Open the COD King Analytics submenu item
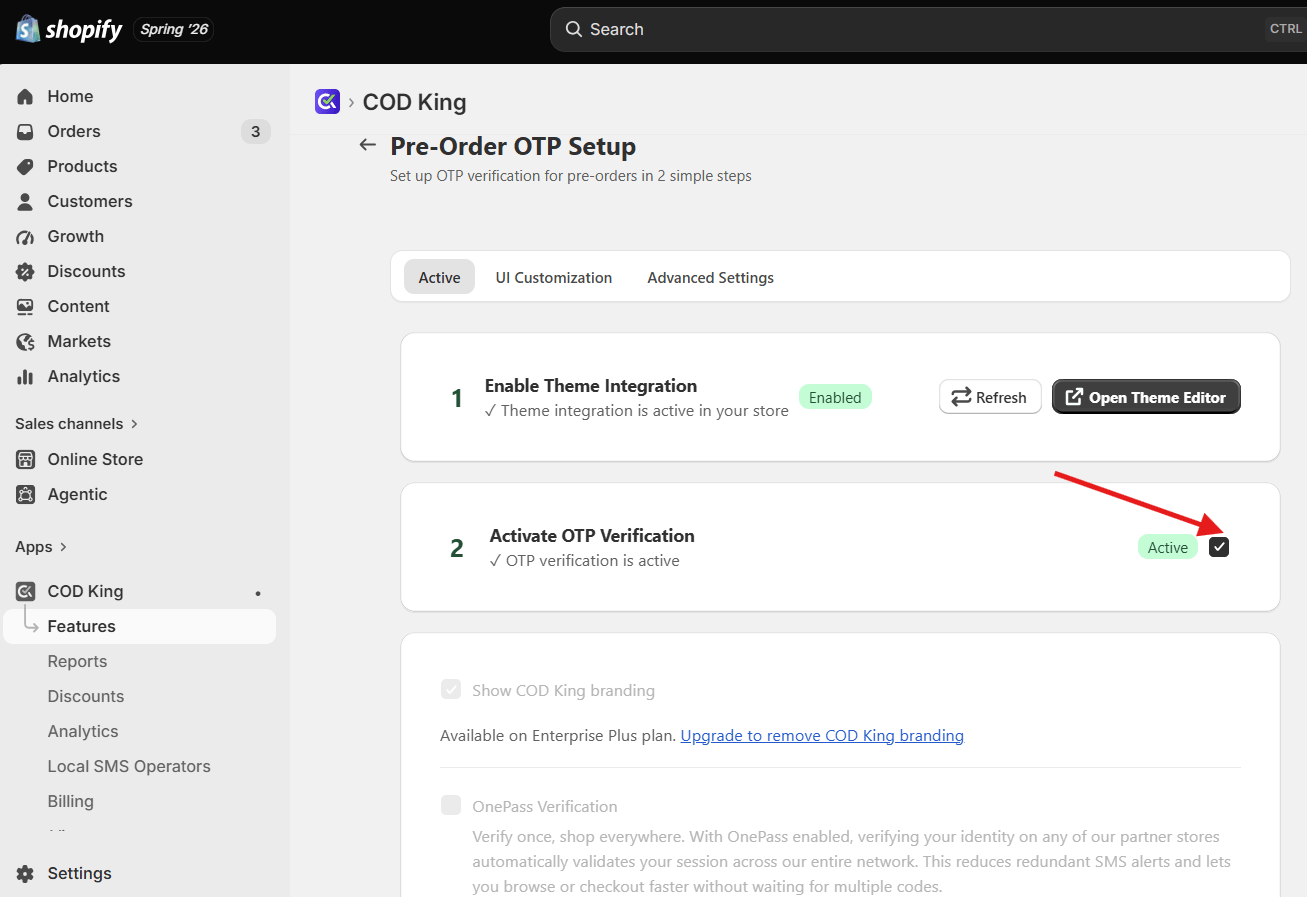1307x897 pixels. click(x=83, y=731)
